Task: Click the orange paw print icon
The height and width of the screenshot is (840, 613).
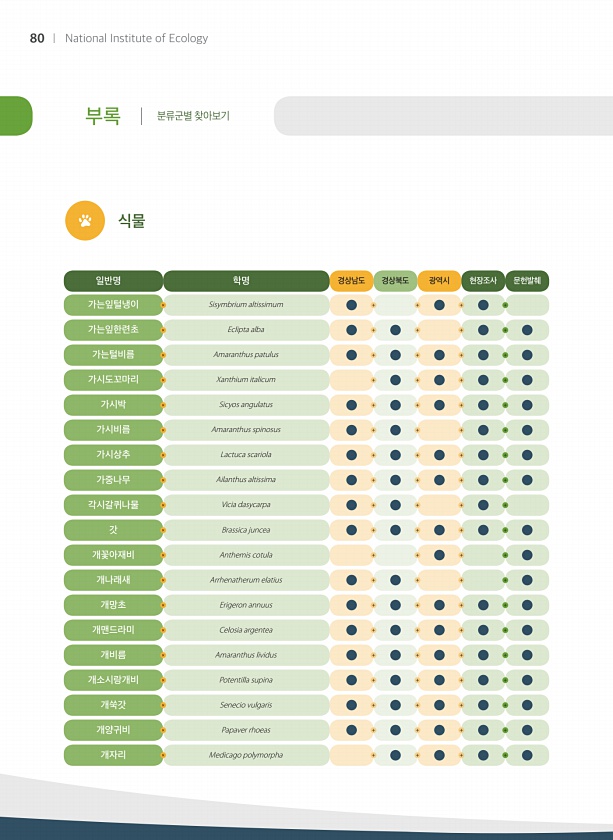Action: click(x=85, y=221)
